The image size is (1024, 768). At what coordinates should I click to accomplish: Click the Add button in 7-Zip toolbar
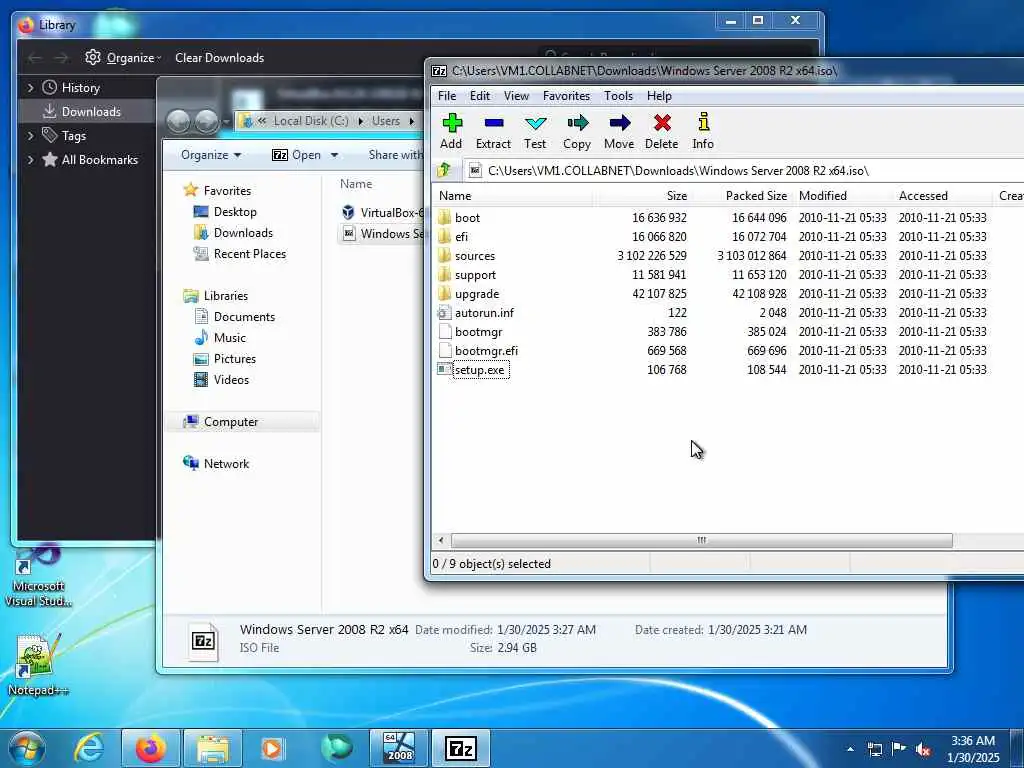(451, 131)
